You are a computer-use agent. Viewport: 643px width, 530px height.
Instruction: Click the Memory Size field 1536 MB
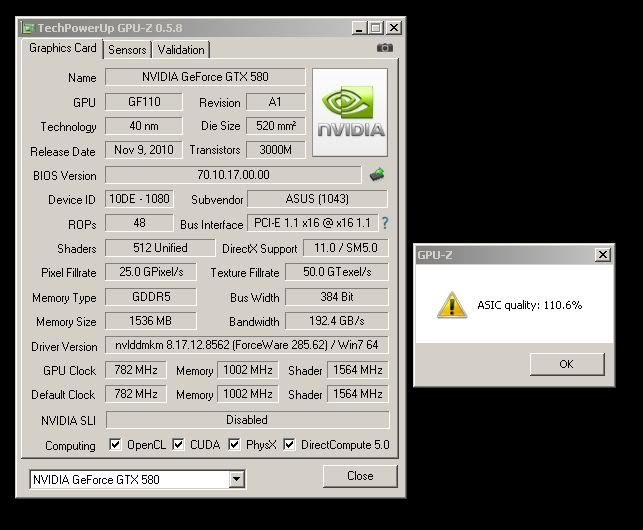[x=151, y=321]
